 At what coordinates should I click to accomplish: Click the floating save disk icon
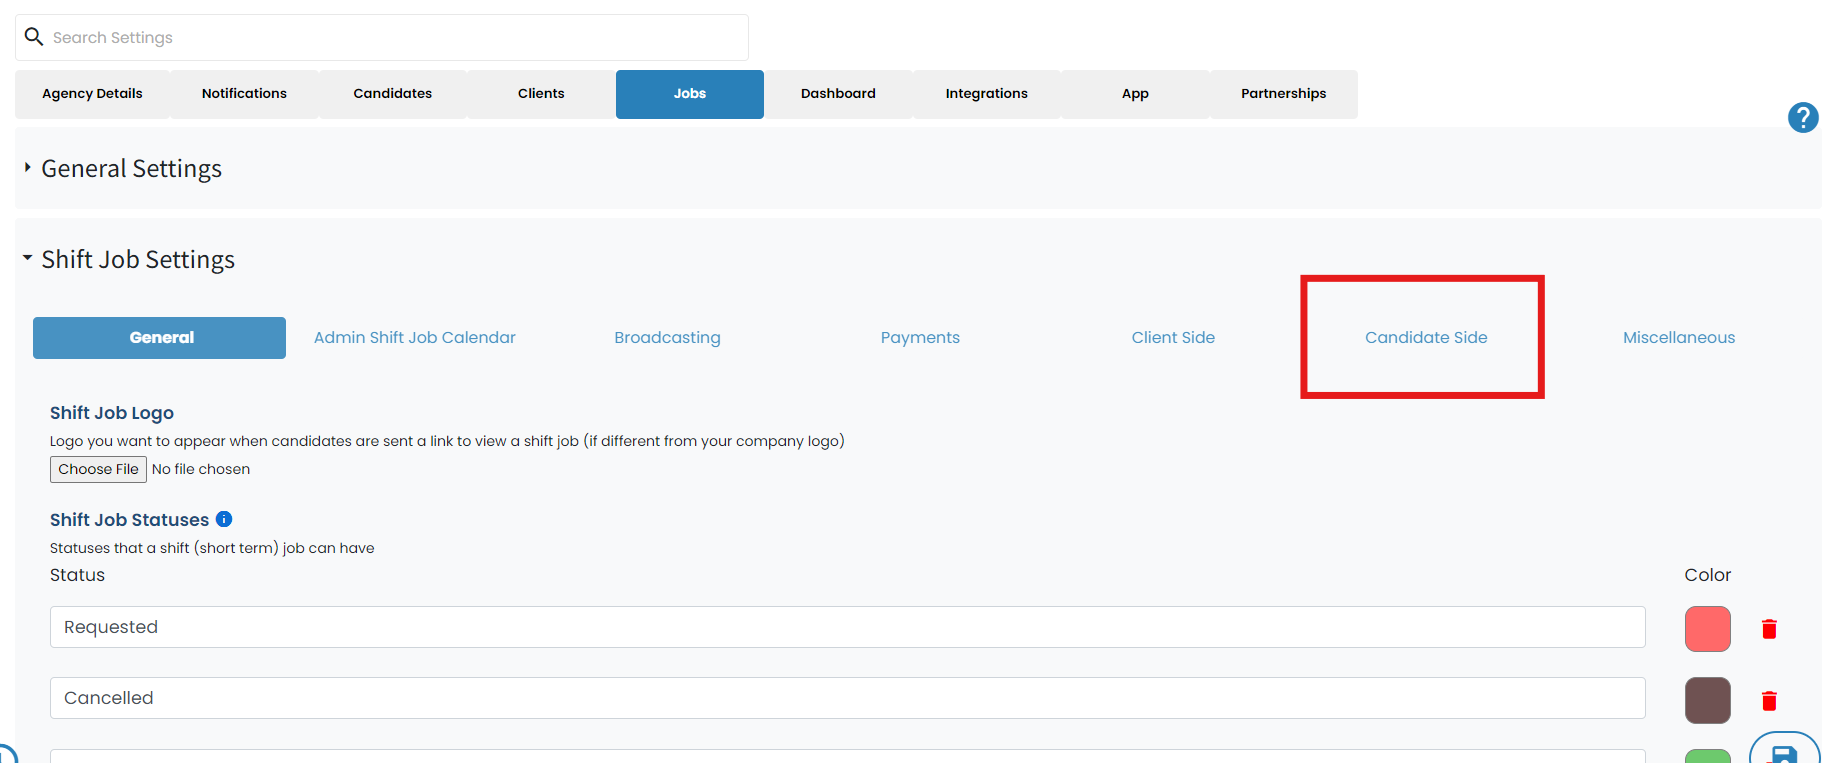[1784, 750]
